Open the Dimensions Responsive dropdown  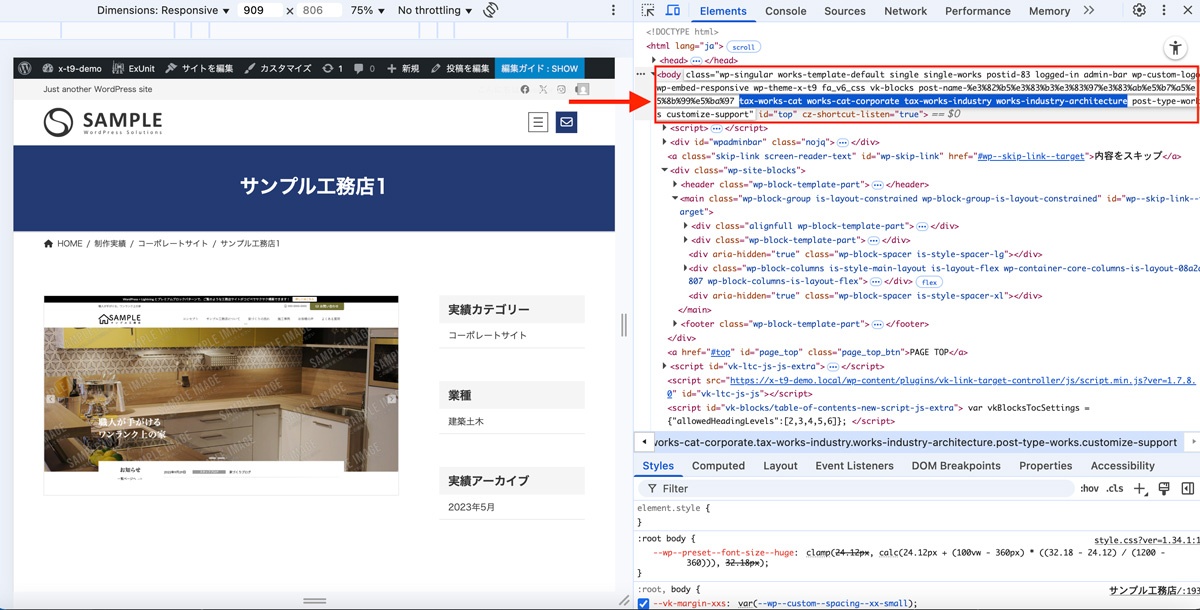coord(163,10)
